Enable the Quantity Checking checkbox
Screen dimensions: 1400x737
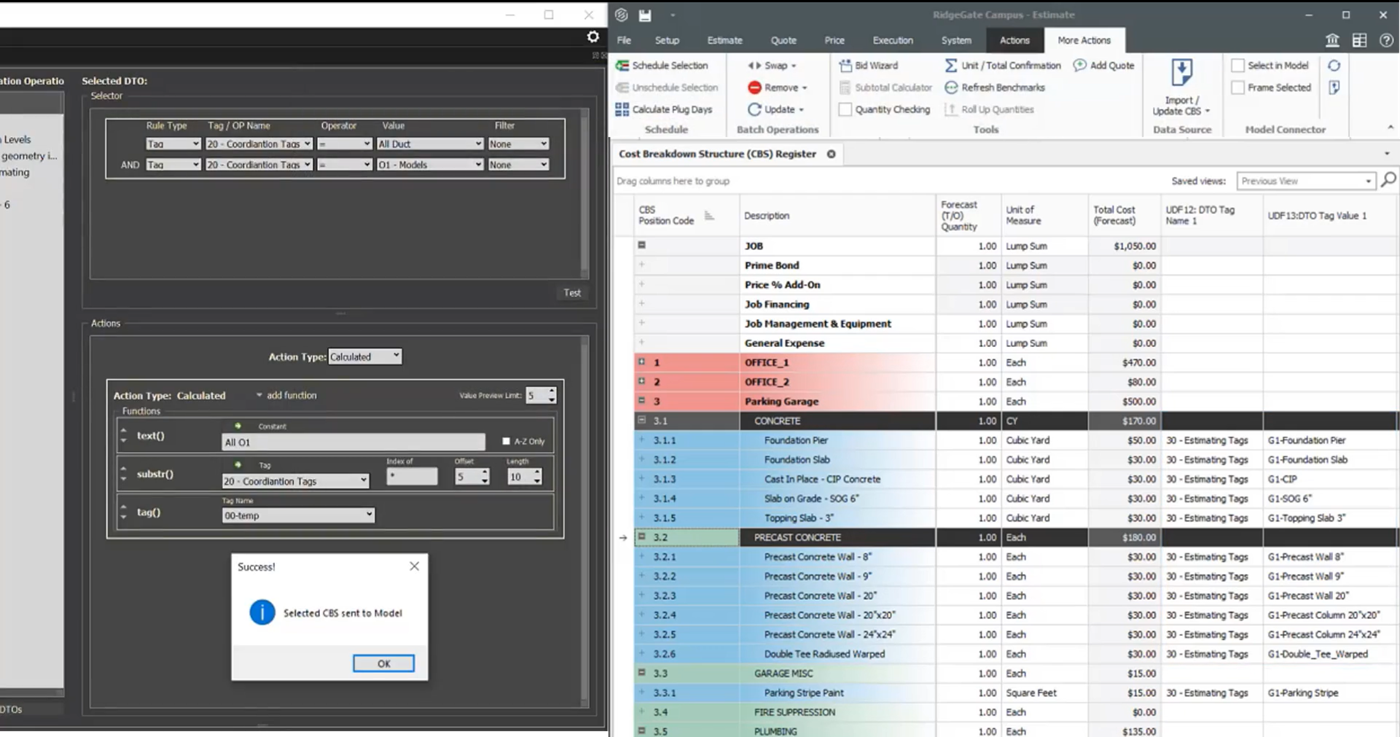845,110
